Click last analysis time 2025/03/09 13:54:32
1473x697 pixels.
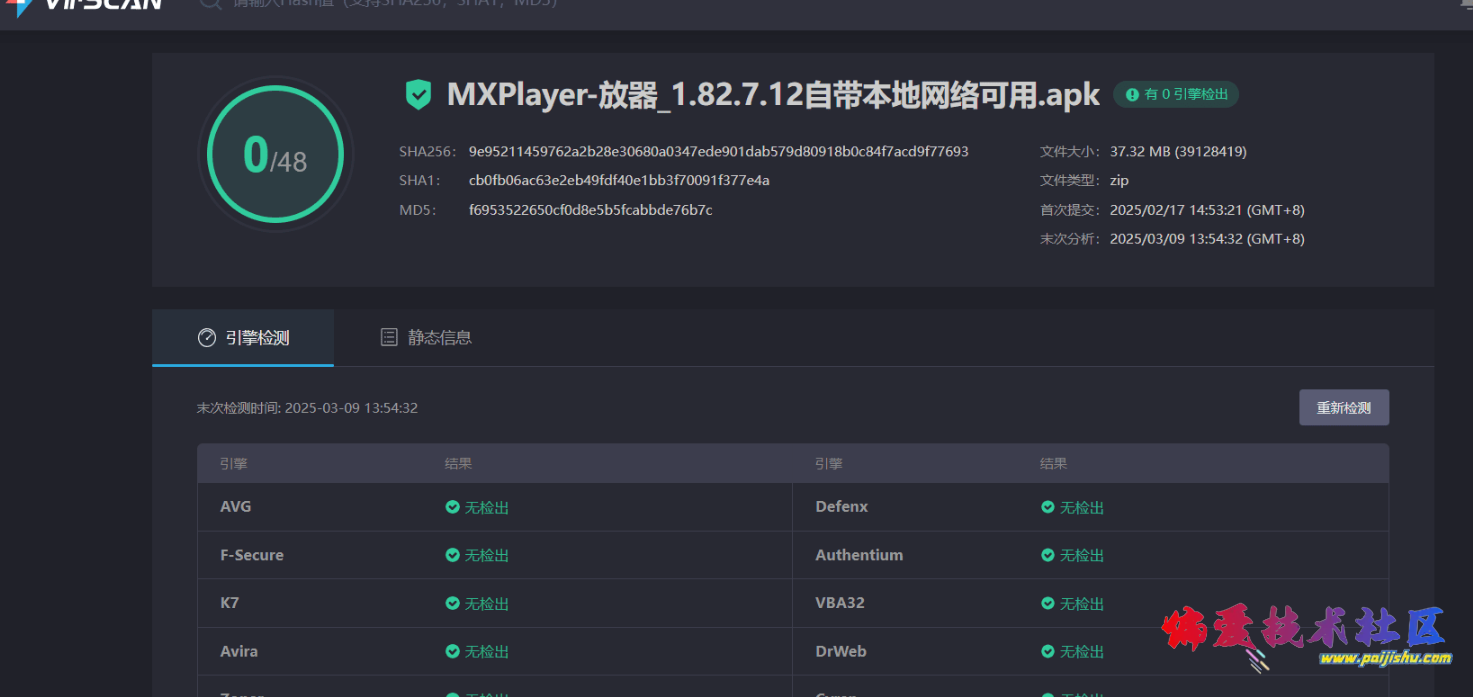pyautogui.click(x=1207, y=239)
